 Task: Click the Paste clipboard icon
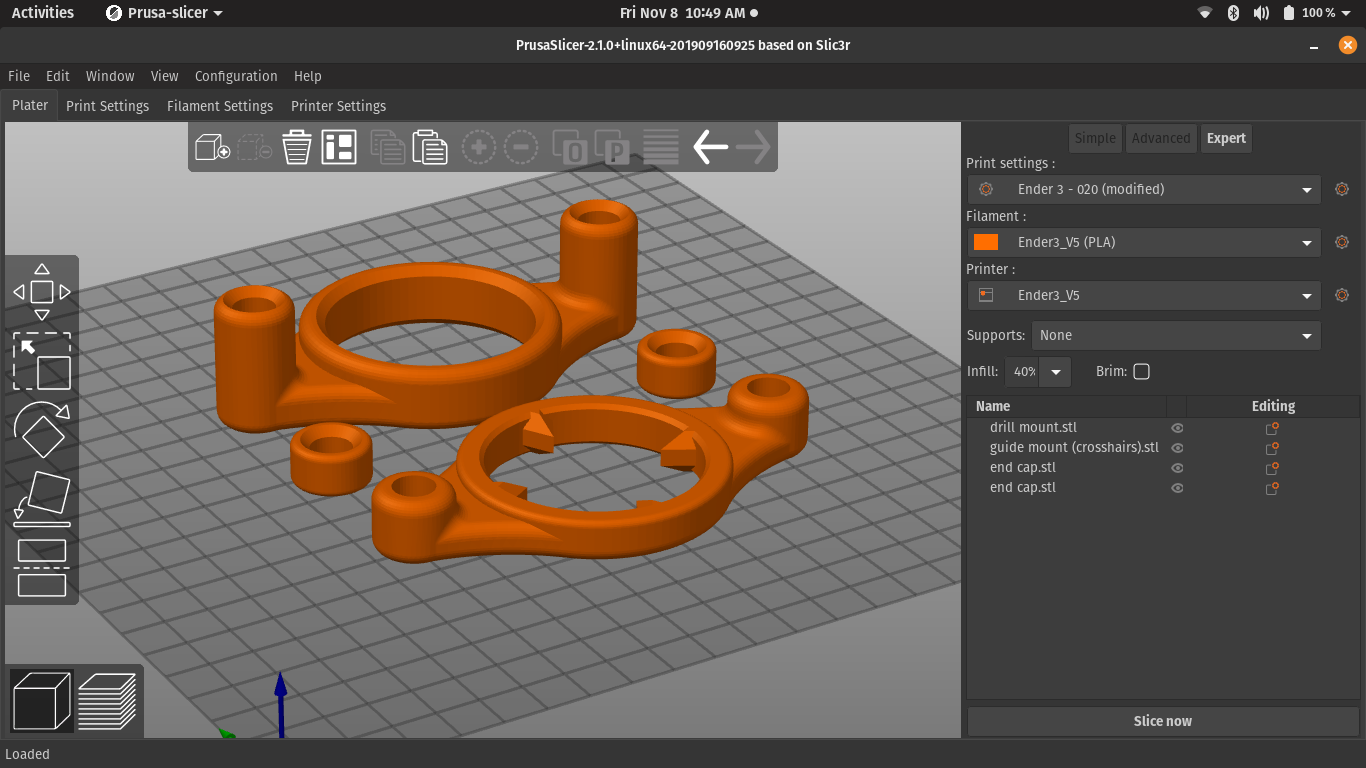coord(430,148)
